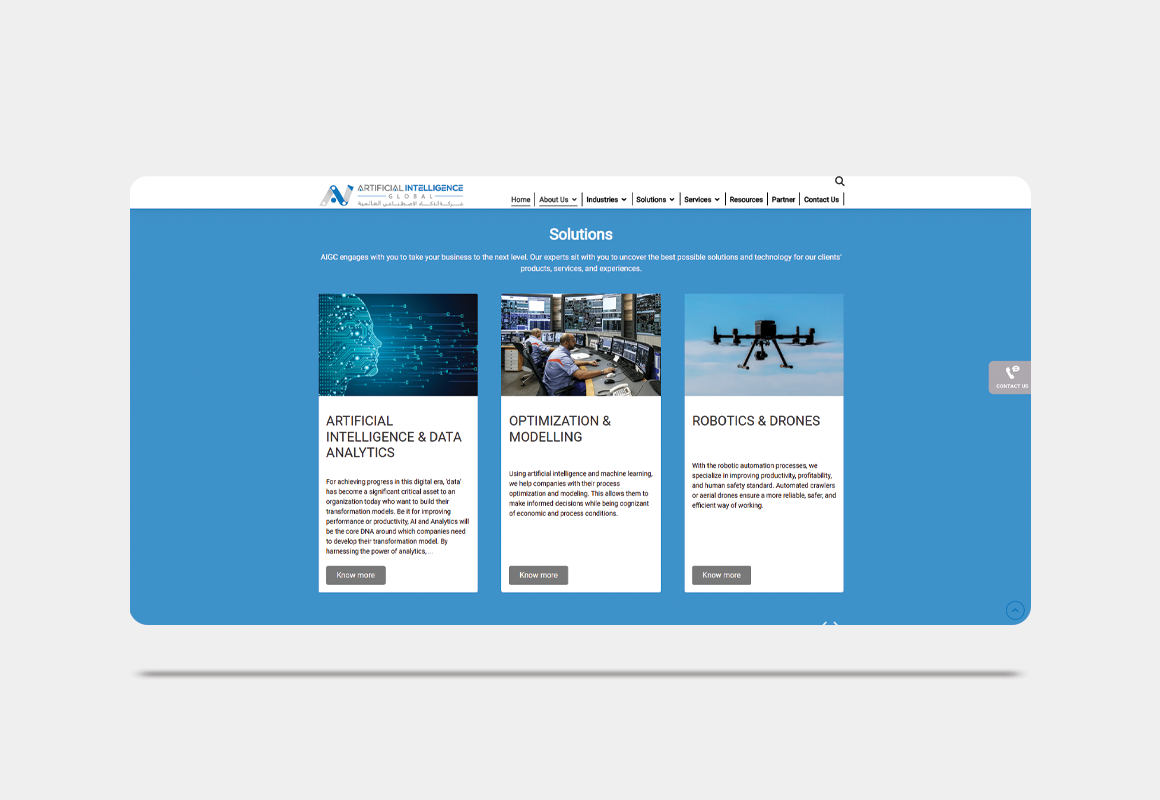This screenshot has height=800, width=1160.
Task: Click Know more under Robotics & Drones
Action: tap(721, 575)
